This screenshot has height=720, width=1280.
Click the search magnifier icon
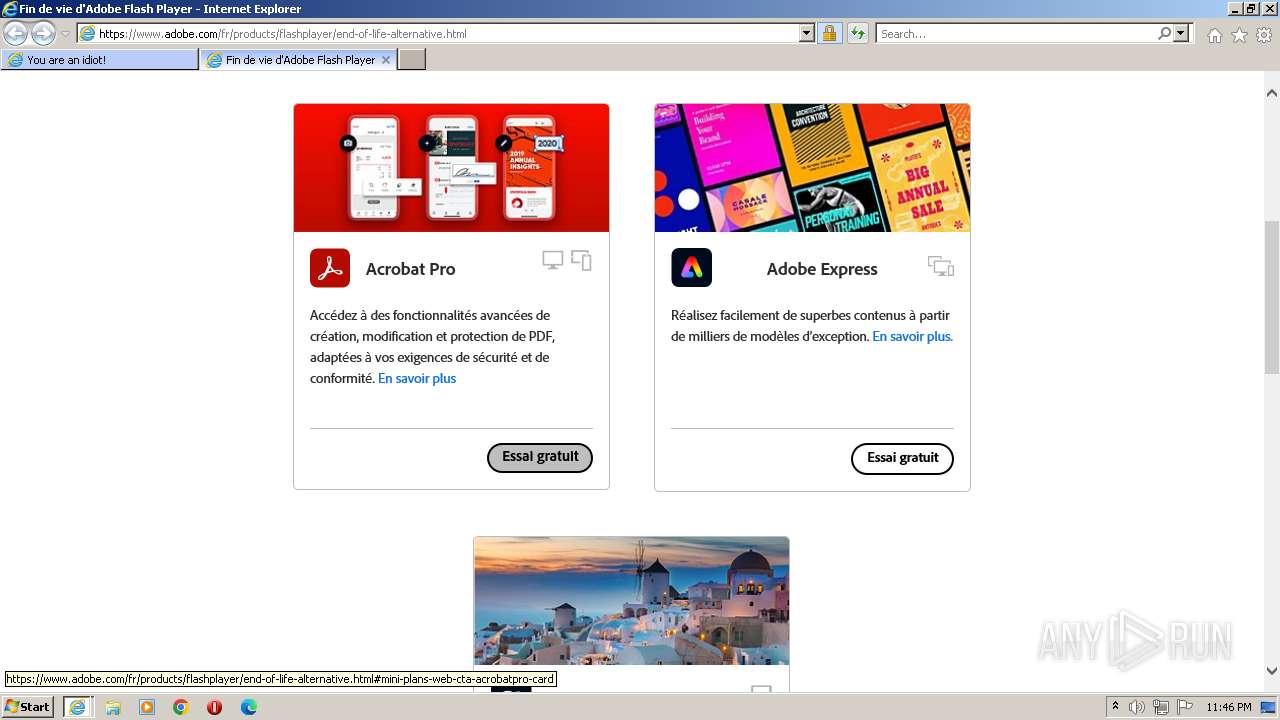click(x=1164, y=34)
